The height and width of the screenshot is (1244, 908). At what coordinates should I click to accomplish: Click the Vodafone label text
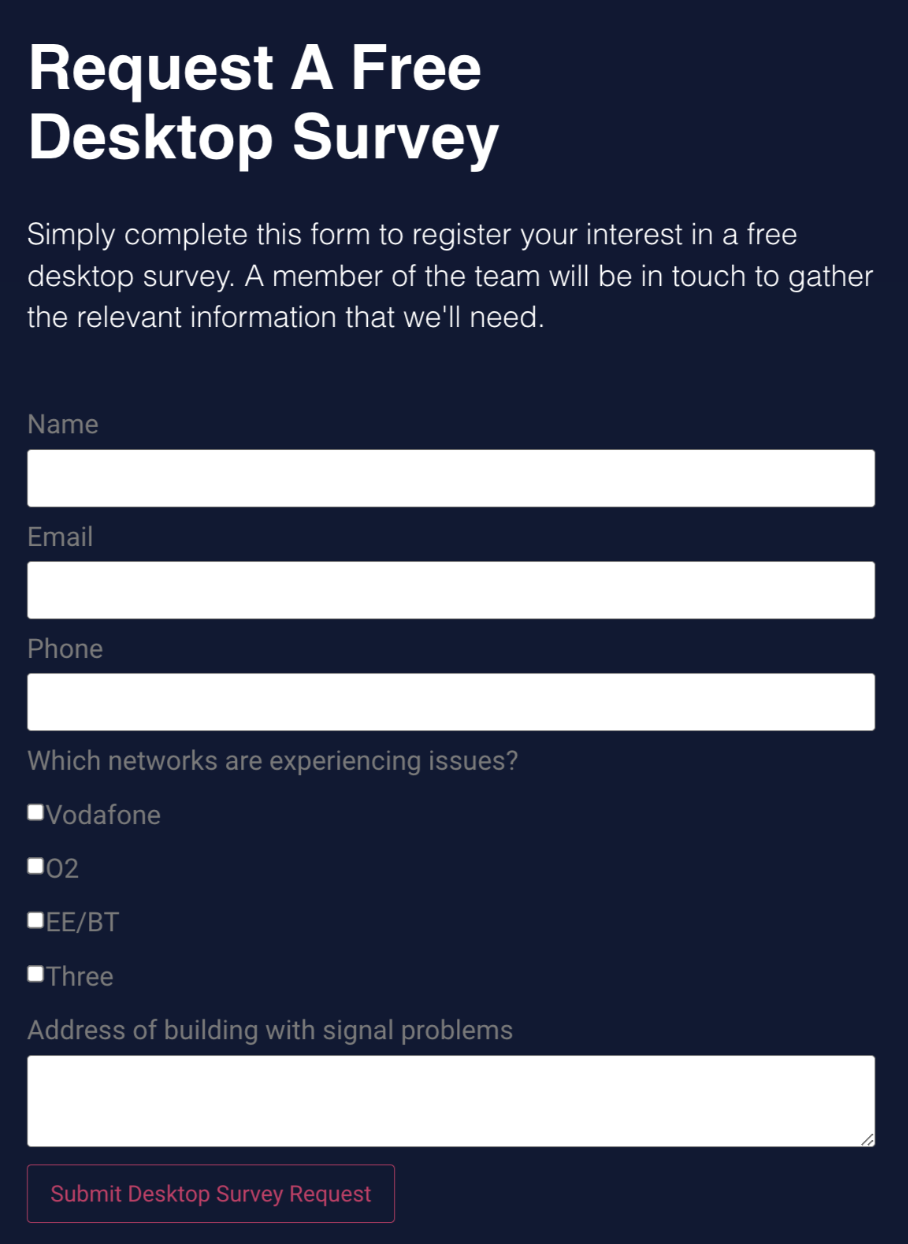point(103,815)
